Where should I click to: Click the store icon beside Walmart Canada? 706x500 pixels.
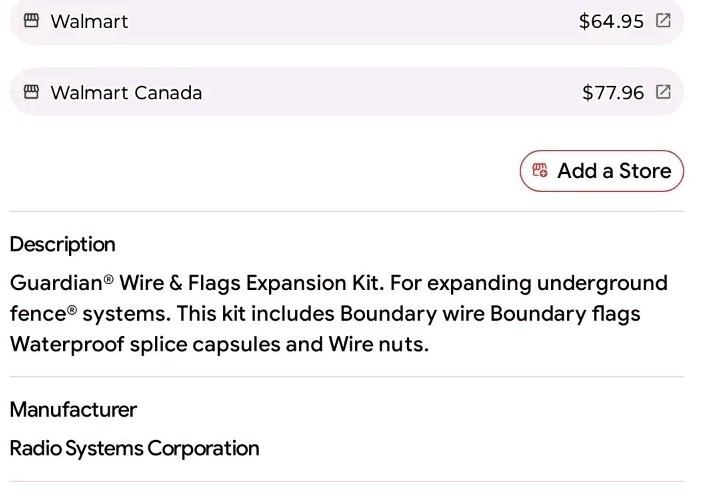[x=31, y=93]
